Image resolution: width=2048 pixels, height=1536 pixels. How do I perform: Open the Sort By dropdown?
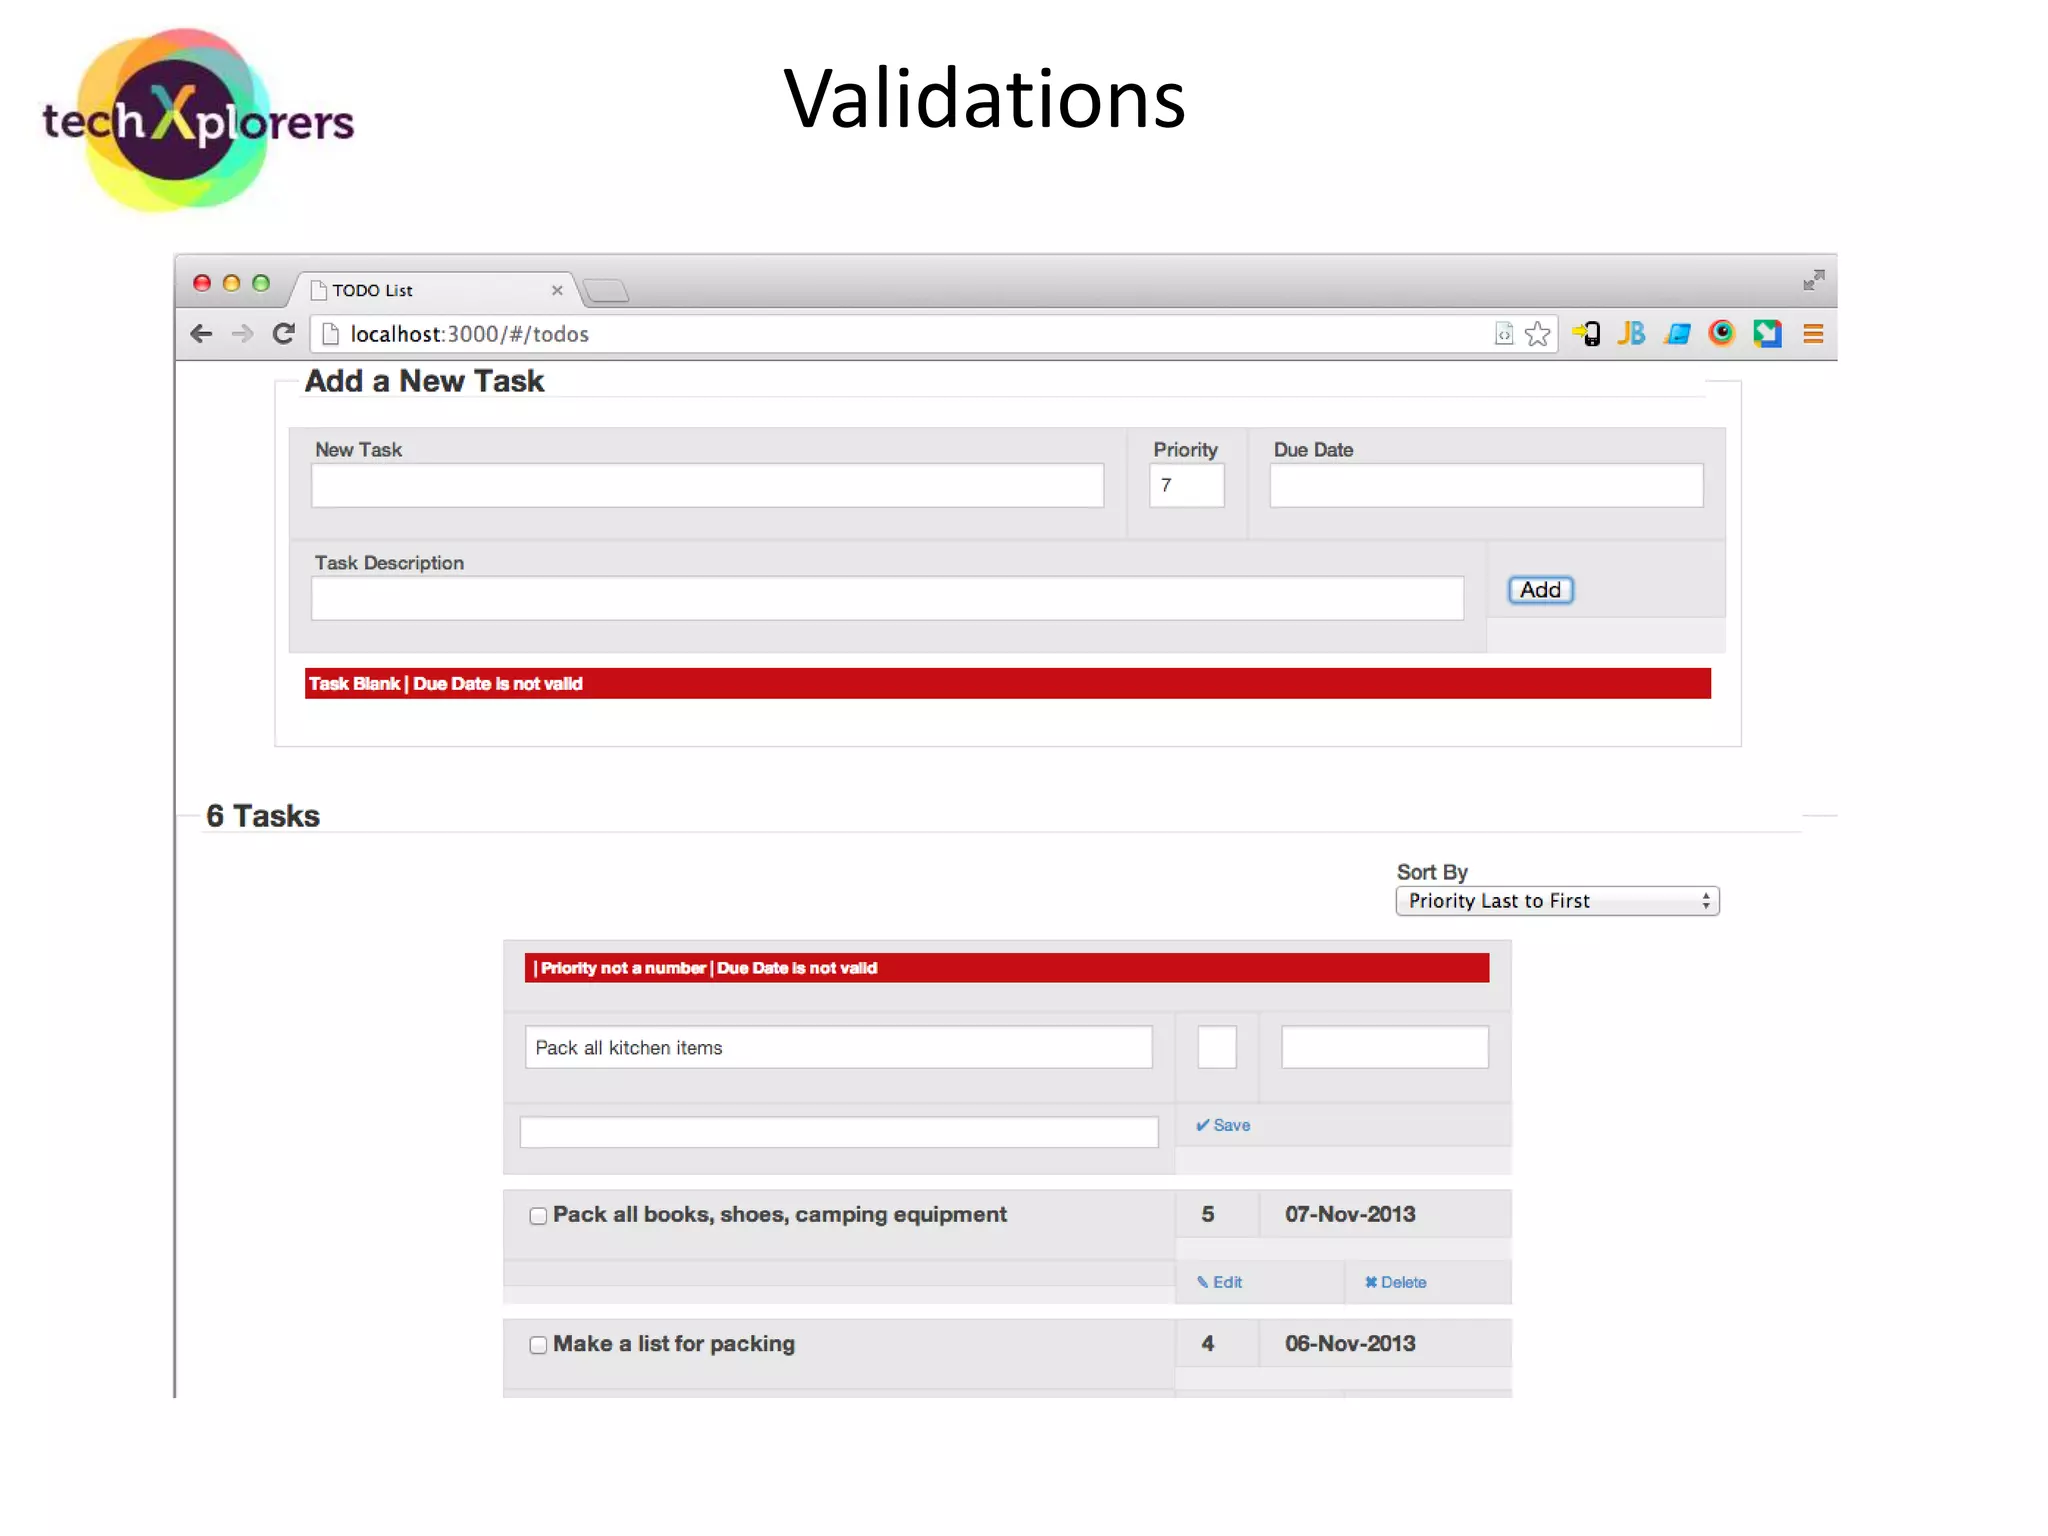pos(1557,901)
